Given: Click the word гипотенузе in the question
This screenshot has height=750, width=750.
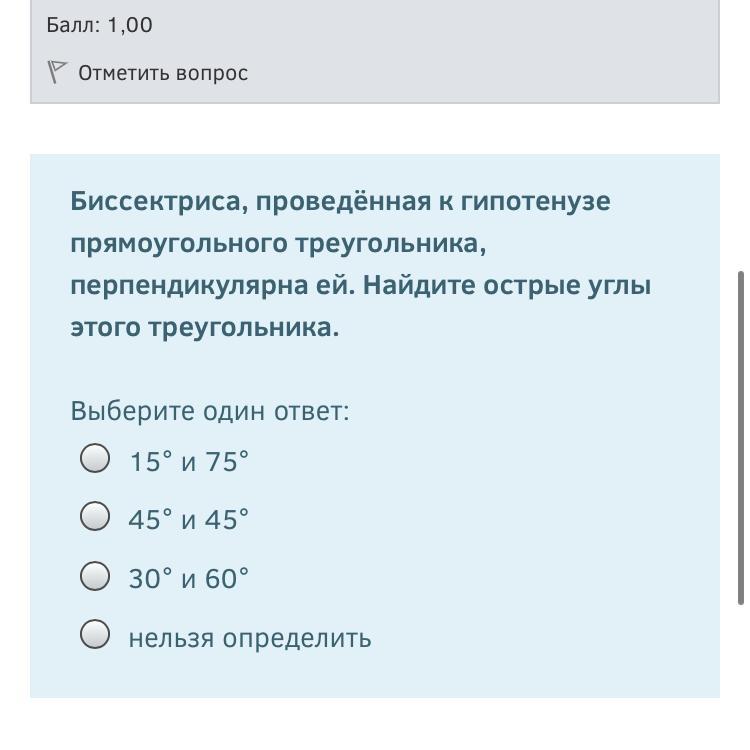Looking at the screenshot, I should tap(549, 201).
